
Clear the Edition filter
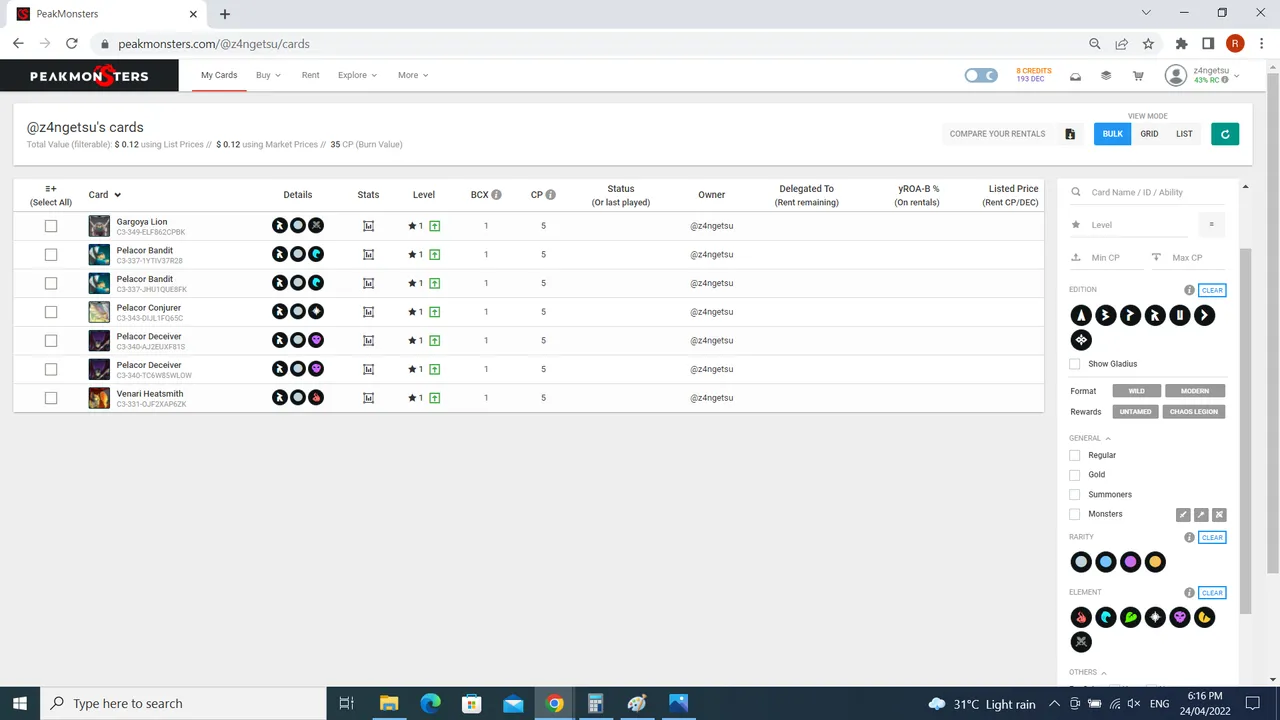click(1212, 290)
